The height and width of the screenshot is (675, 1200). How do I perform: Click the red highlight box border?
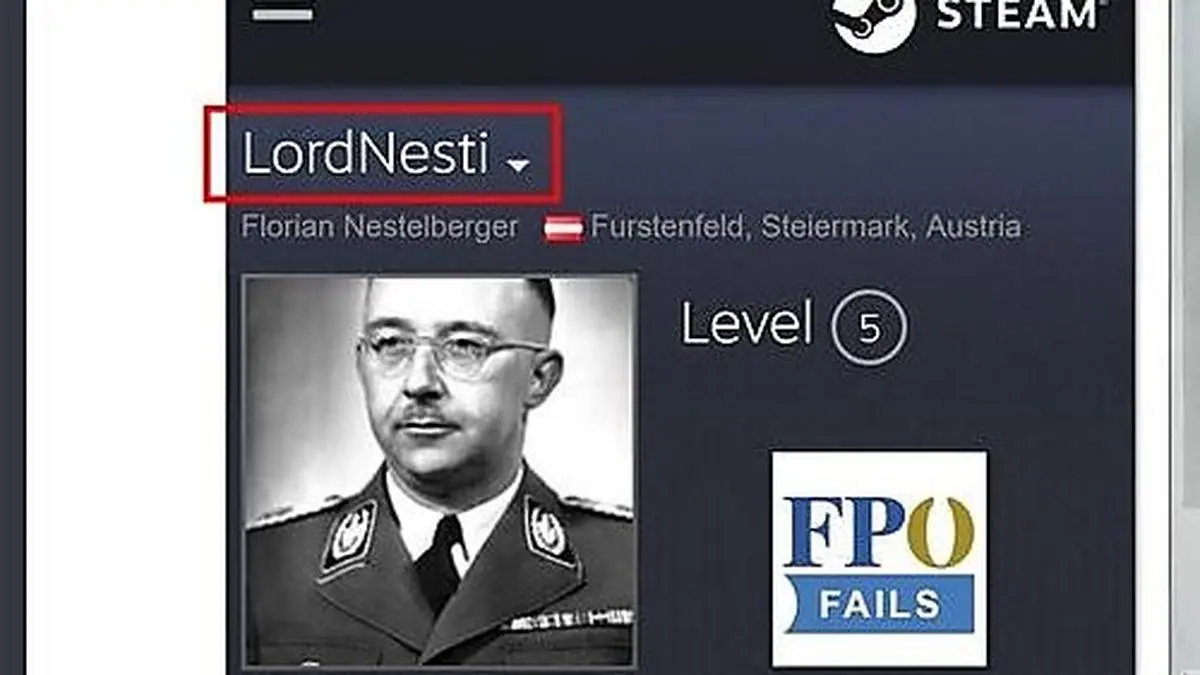[382, 106]
